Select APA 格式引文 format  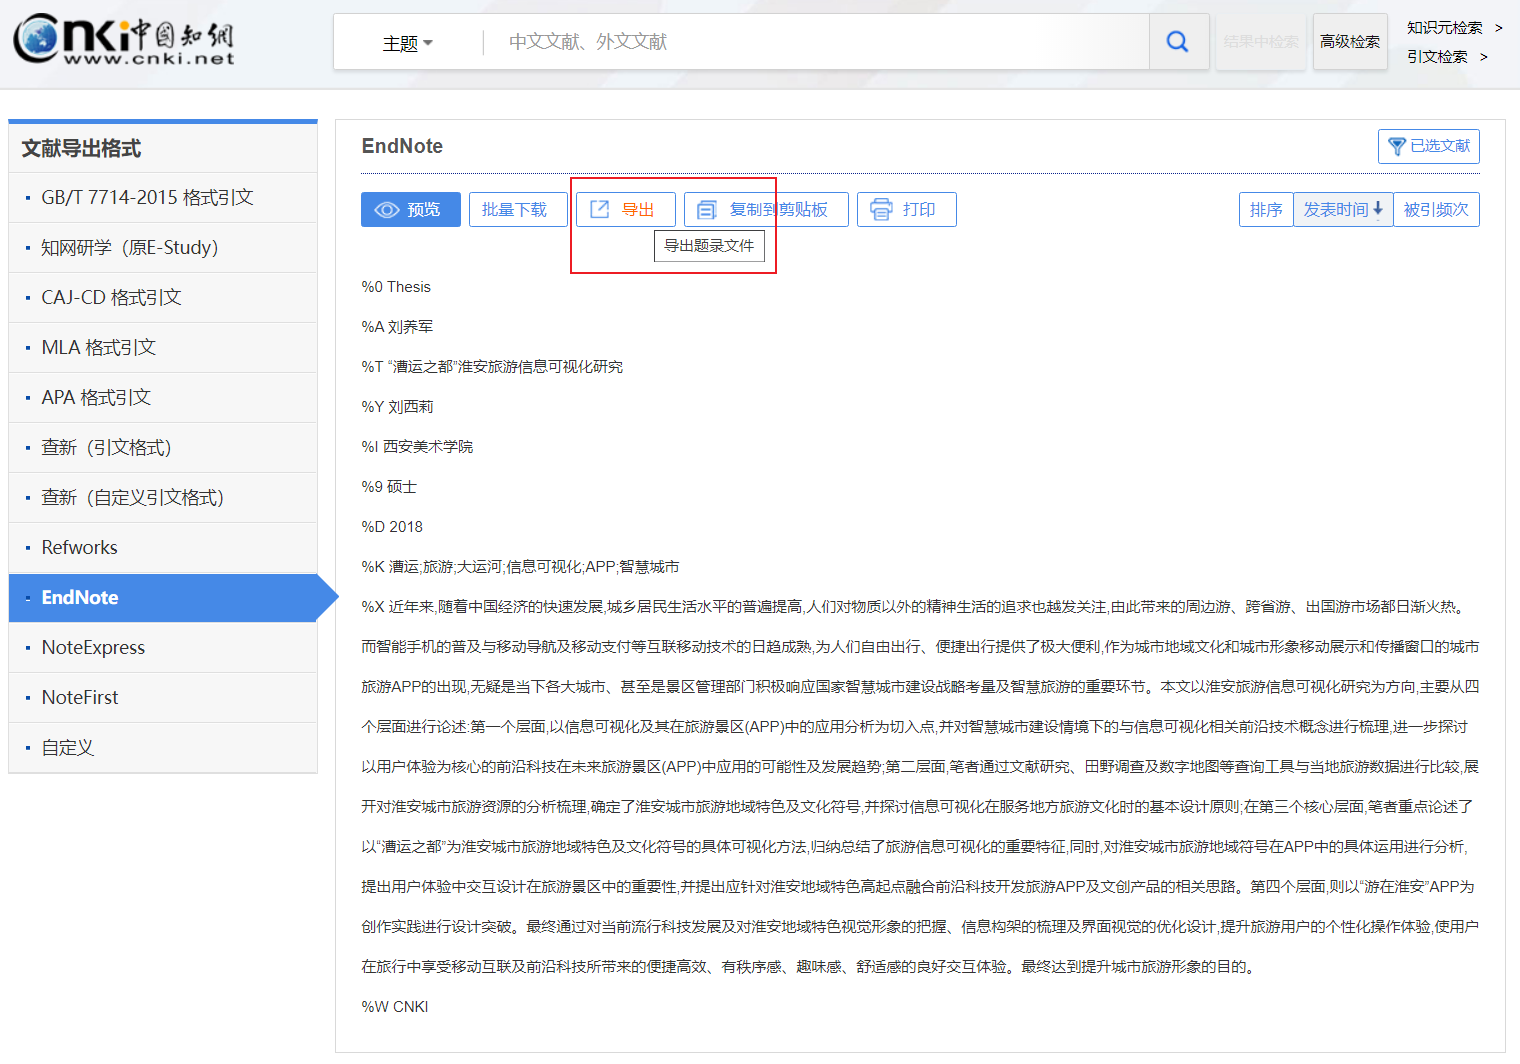click(163, 397)
